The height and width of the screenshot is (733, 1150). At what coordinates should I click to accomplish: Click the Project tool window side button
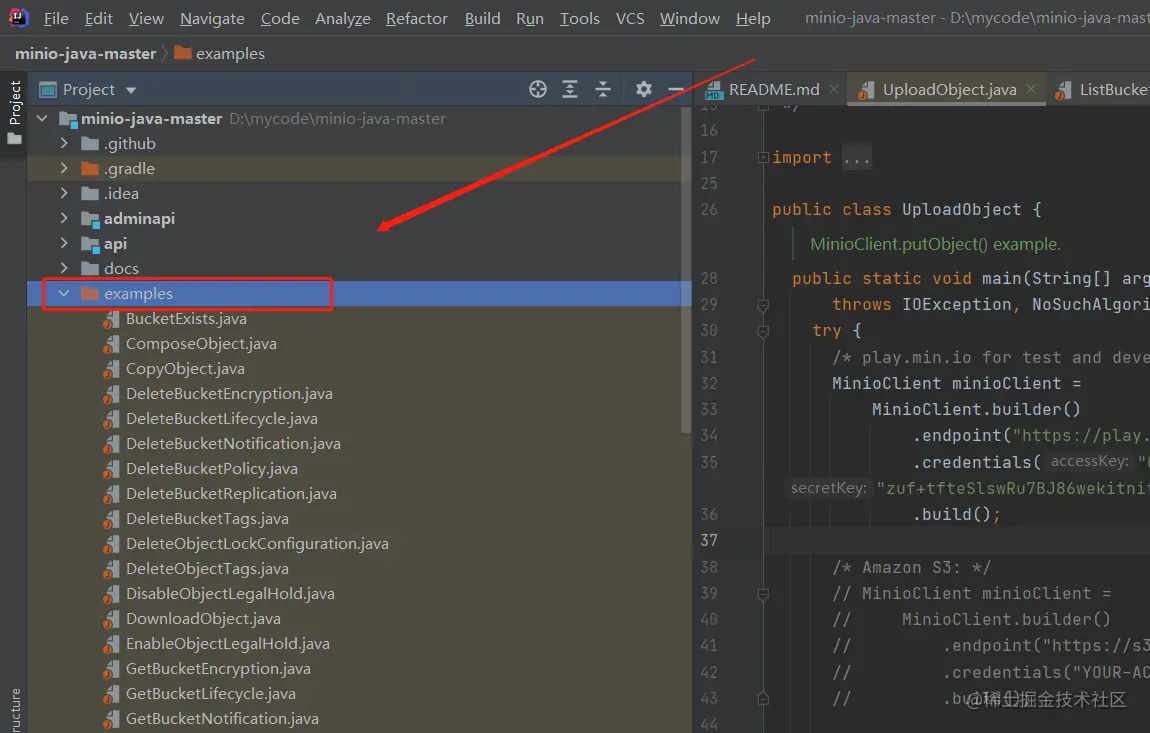tap(14, 112)
